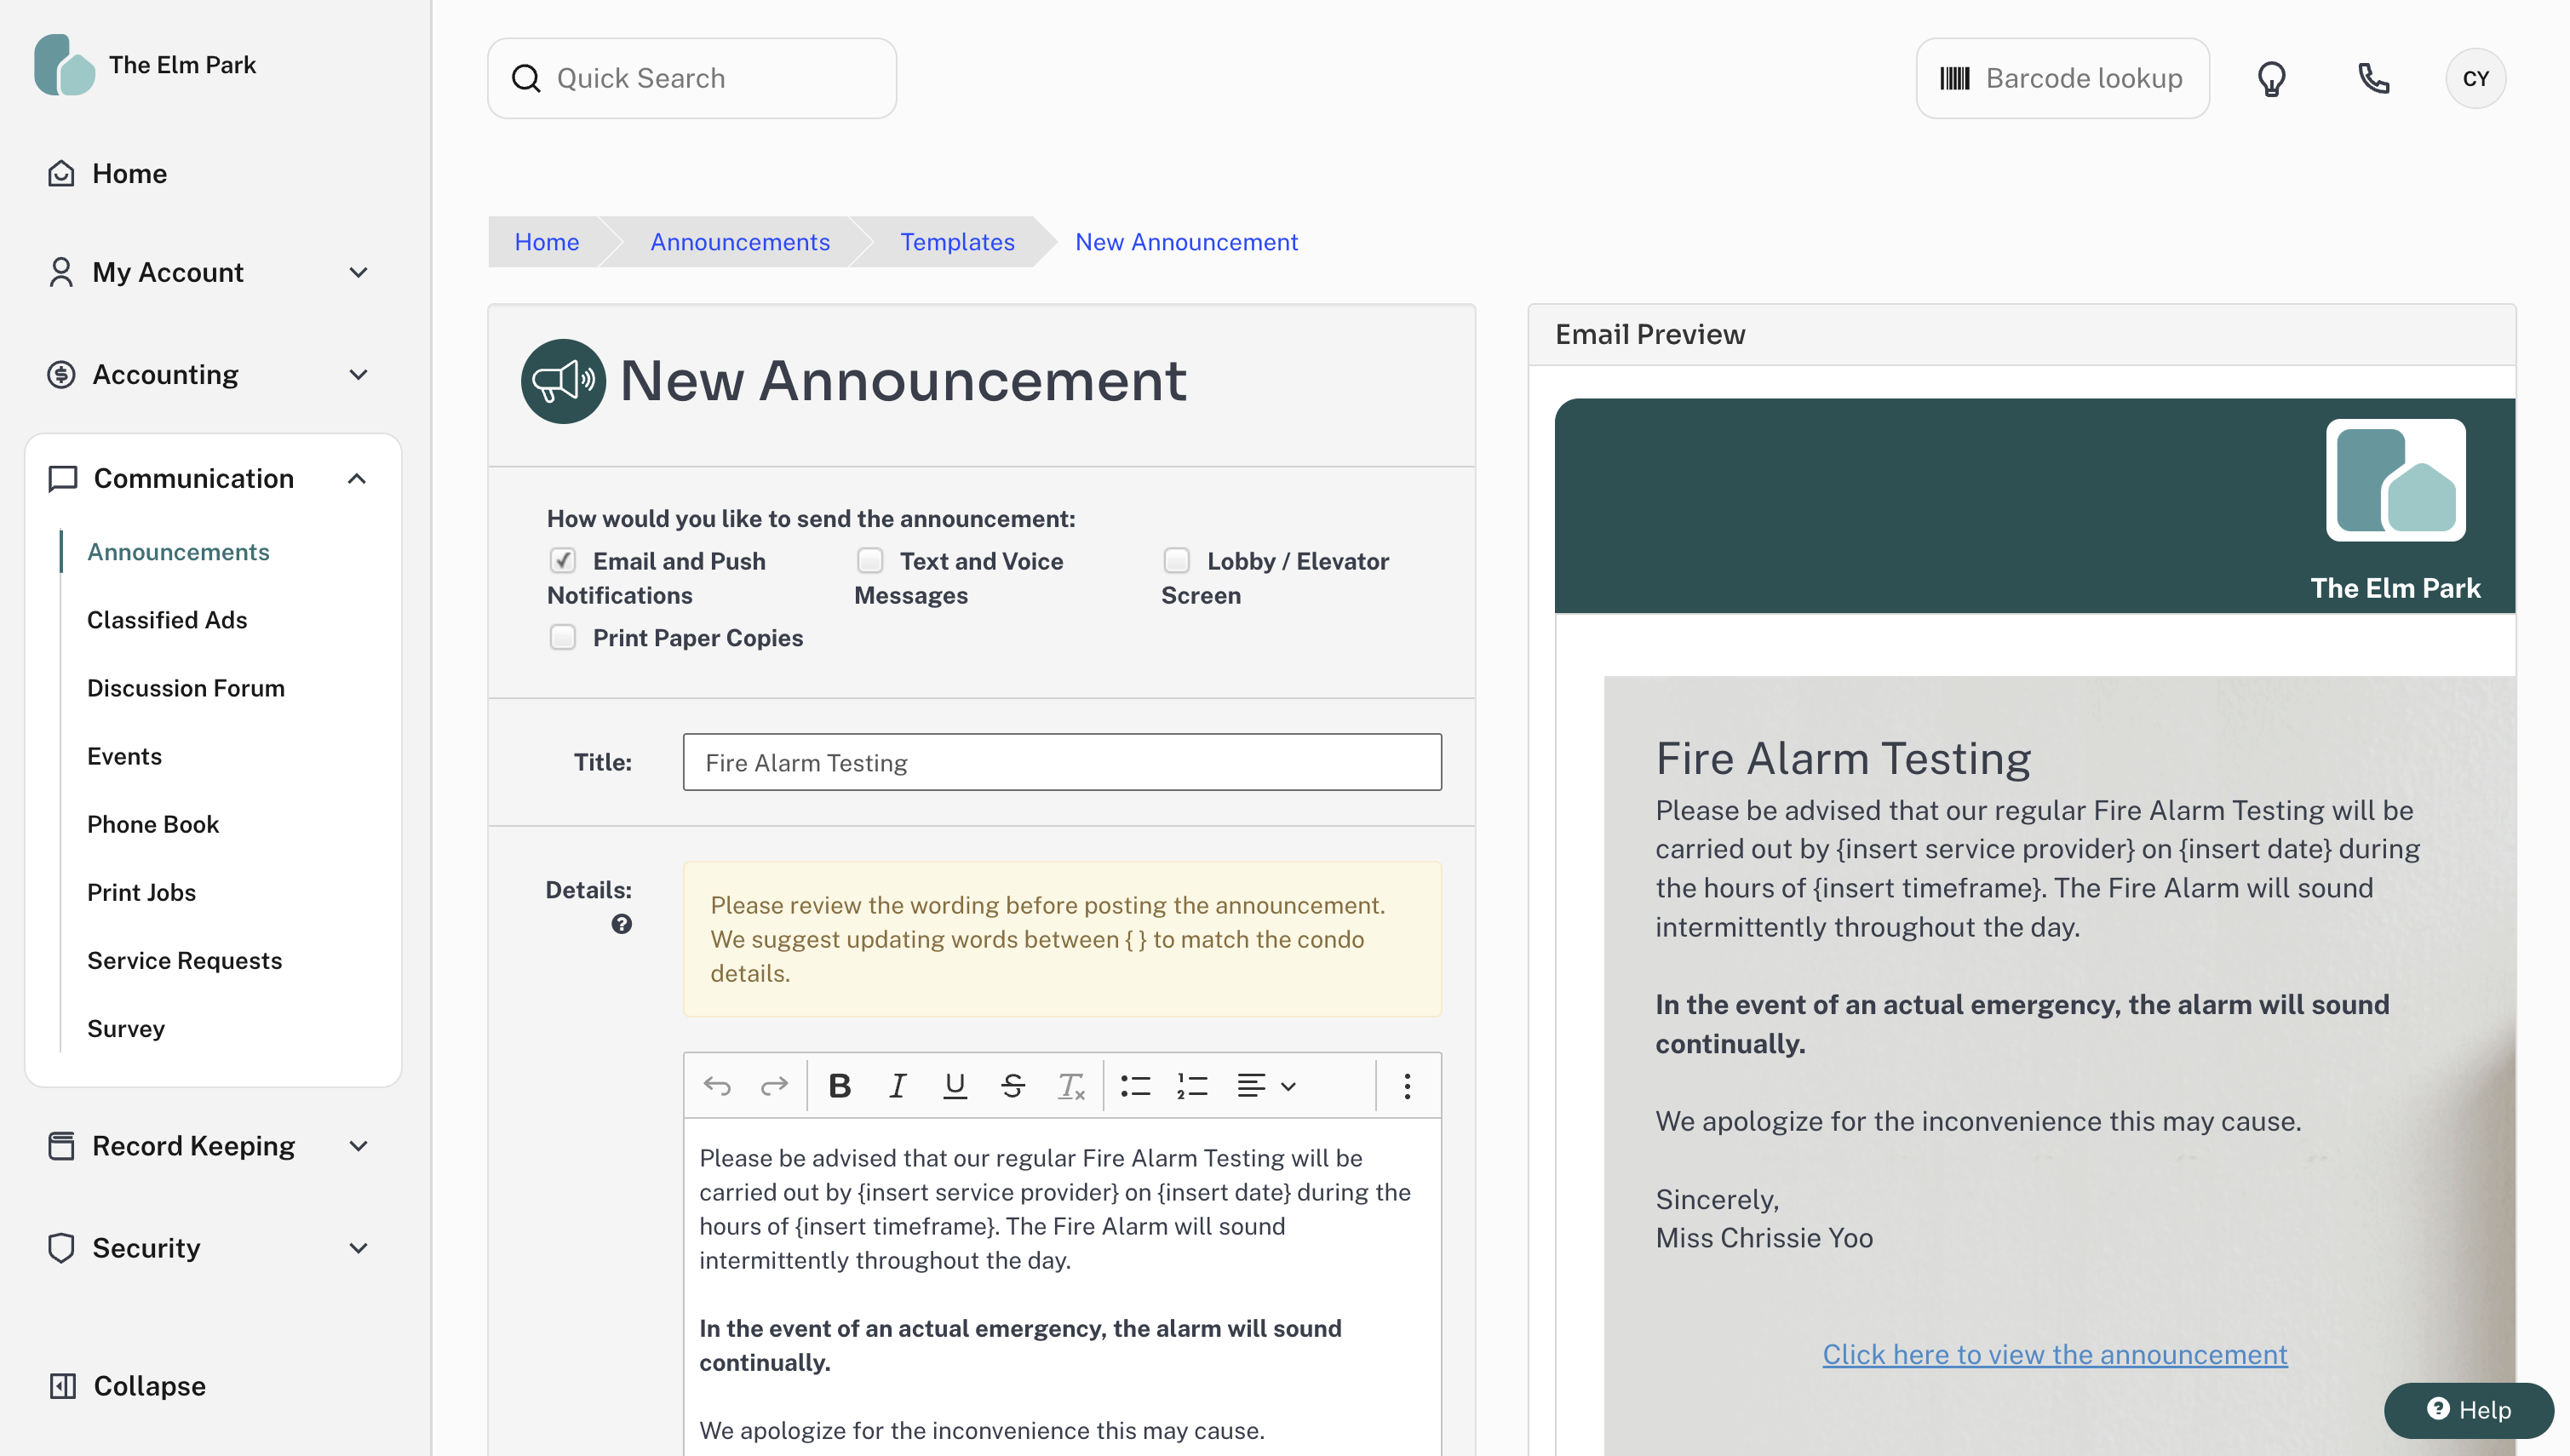2570x1456 pixels.
Task: Check the Print Paper Copies option
Action: pyautogui.click(x=563, y=637)
